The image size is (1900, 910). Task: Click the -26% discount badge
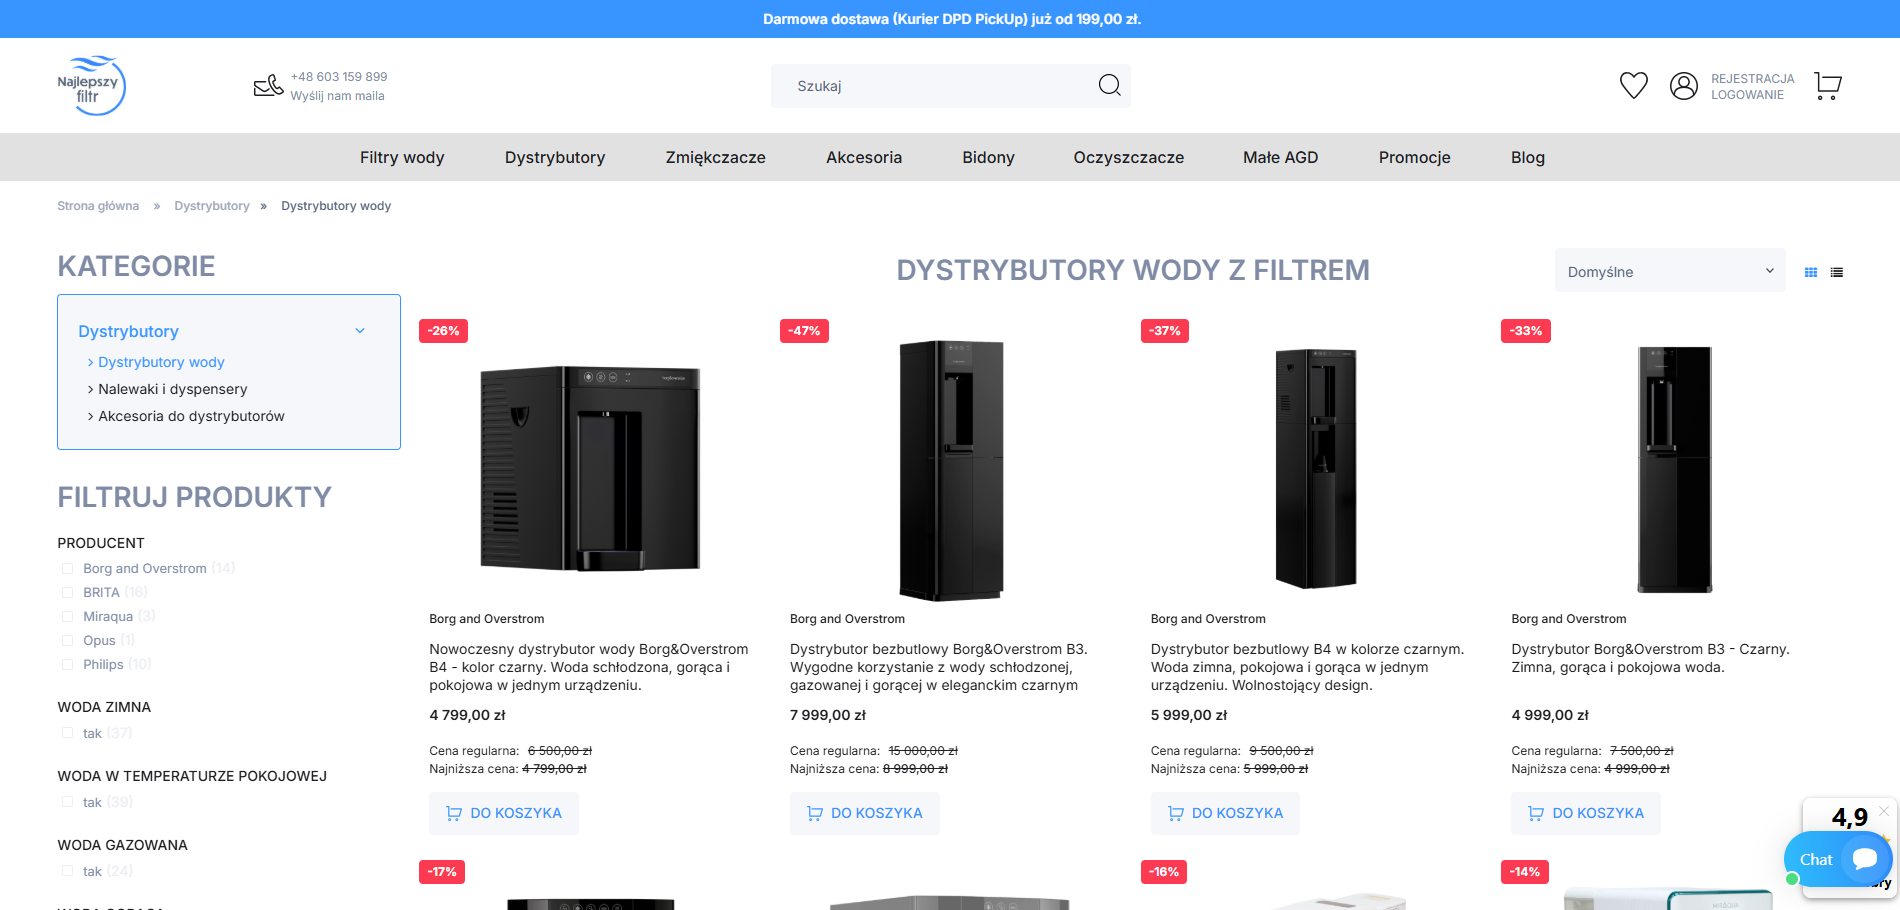click(x=443, y=331)
